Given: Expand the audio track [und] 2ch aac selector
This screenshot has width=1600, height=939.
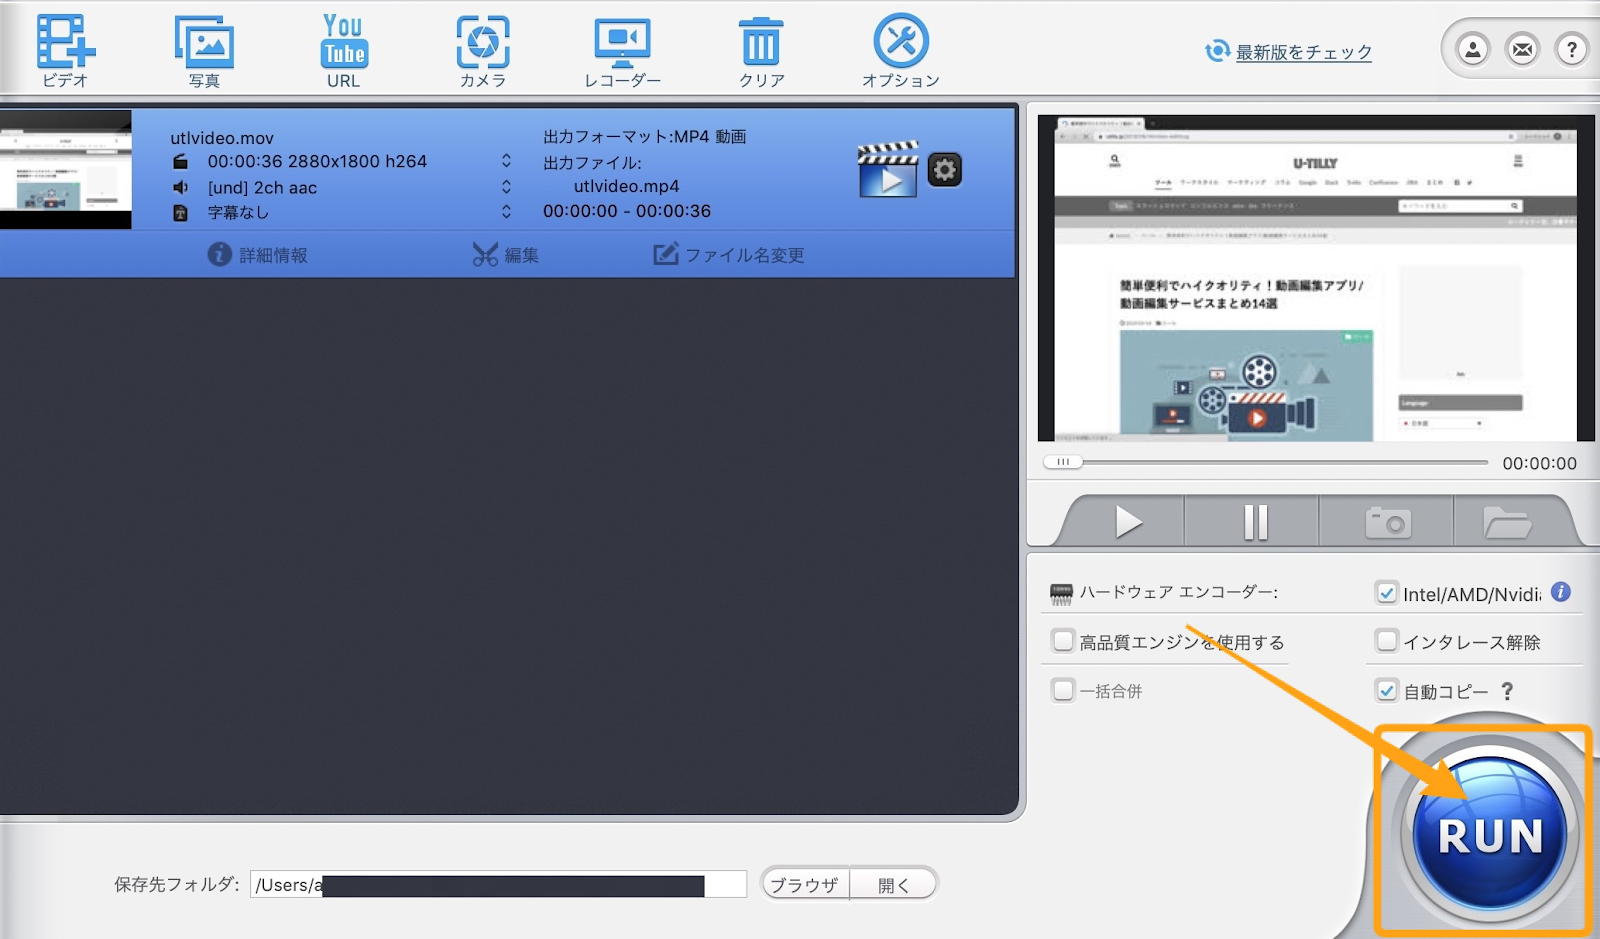Looking at the screenshot, I should coord(506,187).
